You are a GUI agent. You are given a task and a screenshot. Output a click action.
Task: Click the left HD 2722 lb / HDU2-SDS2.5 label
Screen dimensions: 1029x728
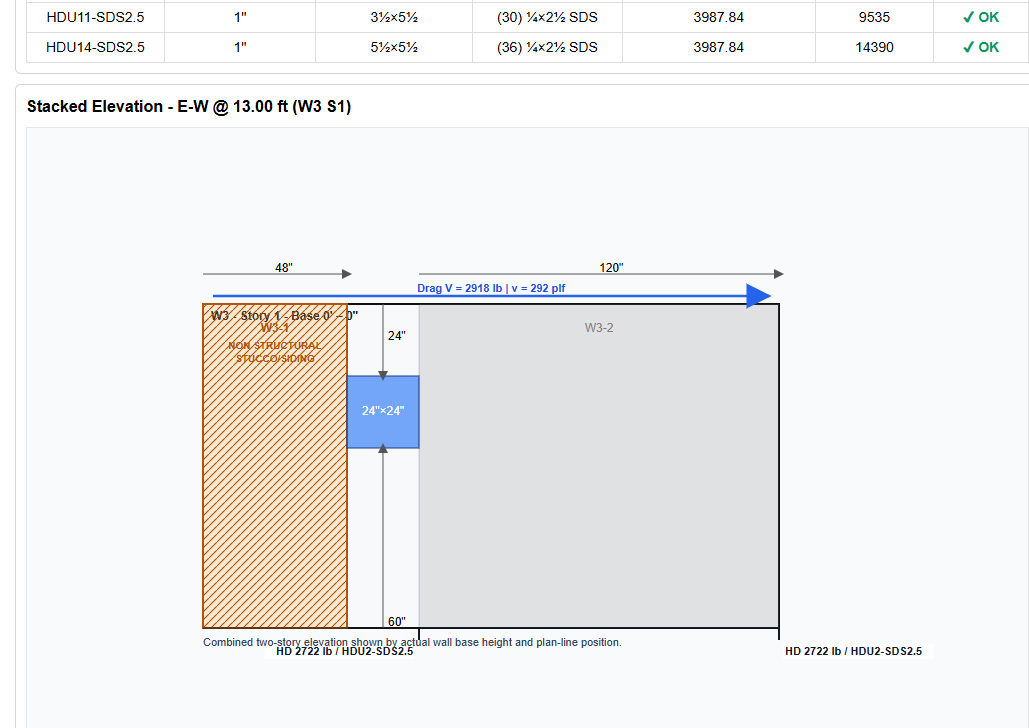pyautogui.click(x=345, y=651)
